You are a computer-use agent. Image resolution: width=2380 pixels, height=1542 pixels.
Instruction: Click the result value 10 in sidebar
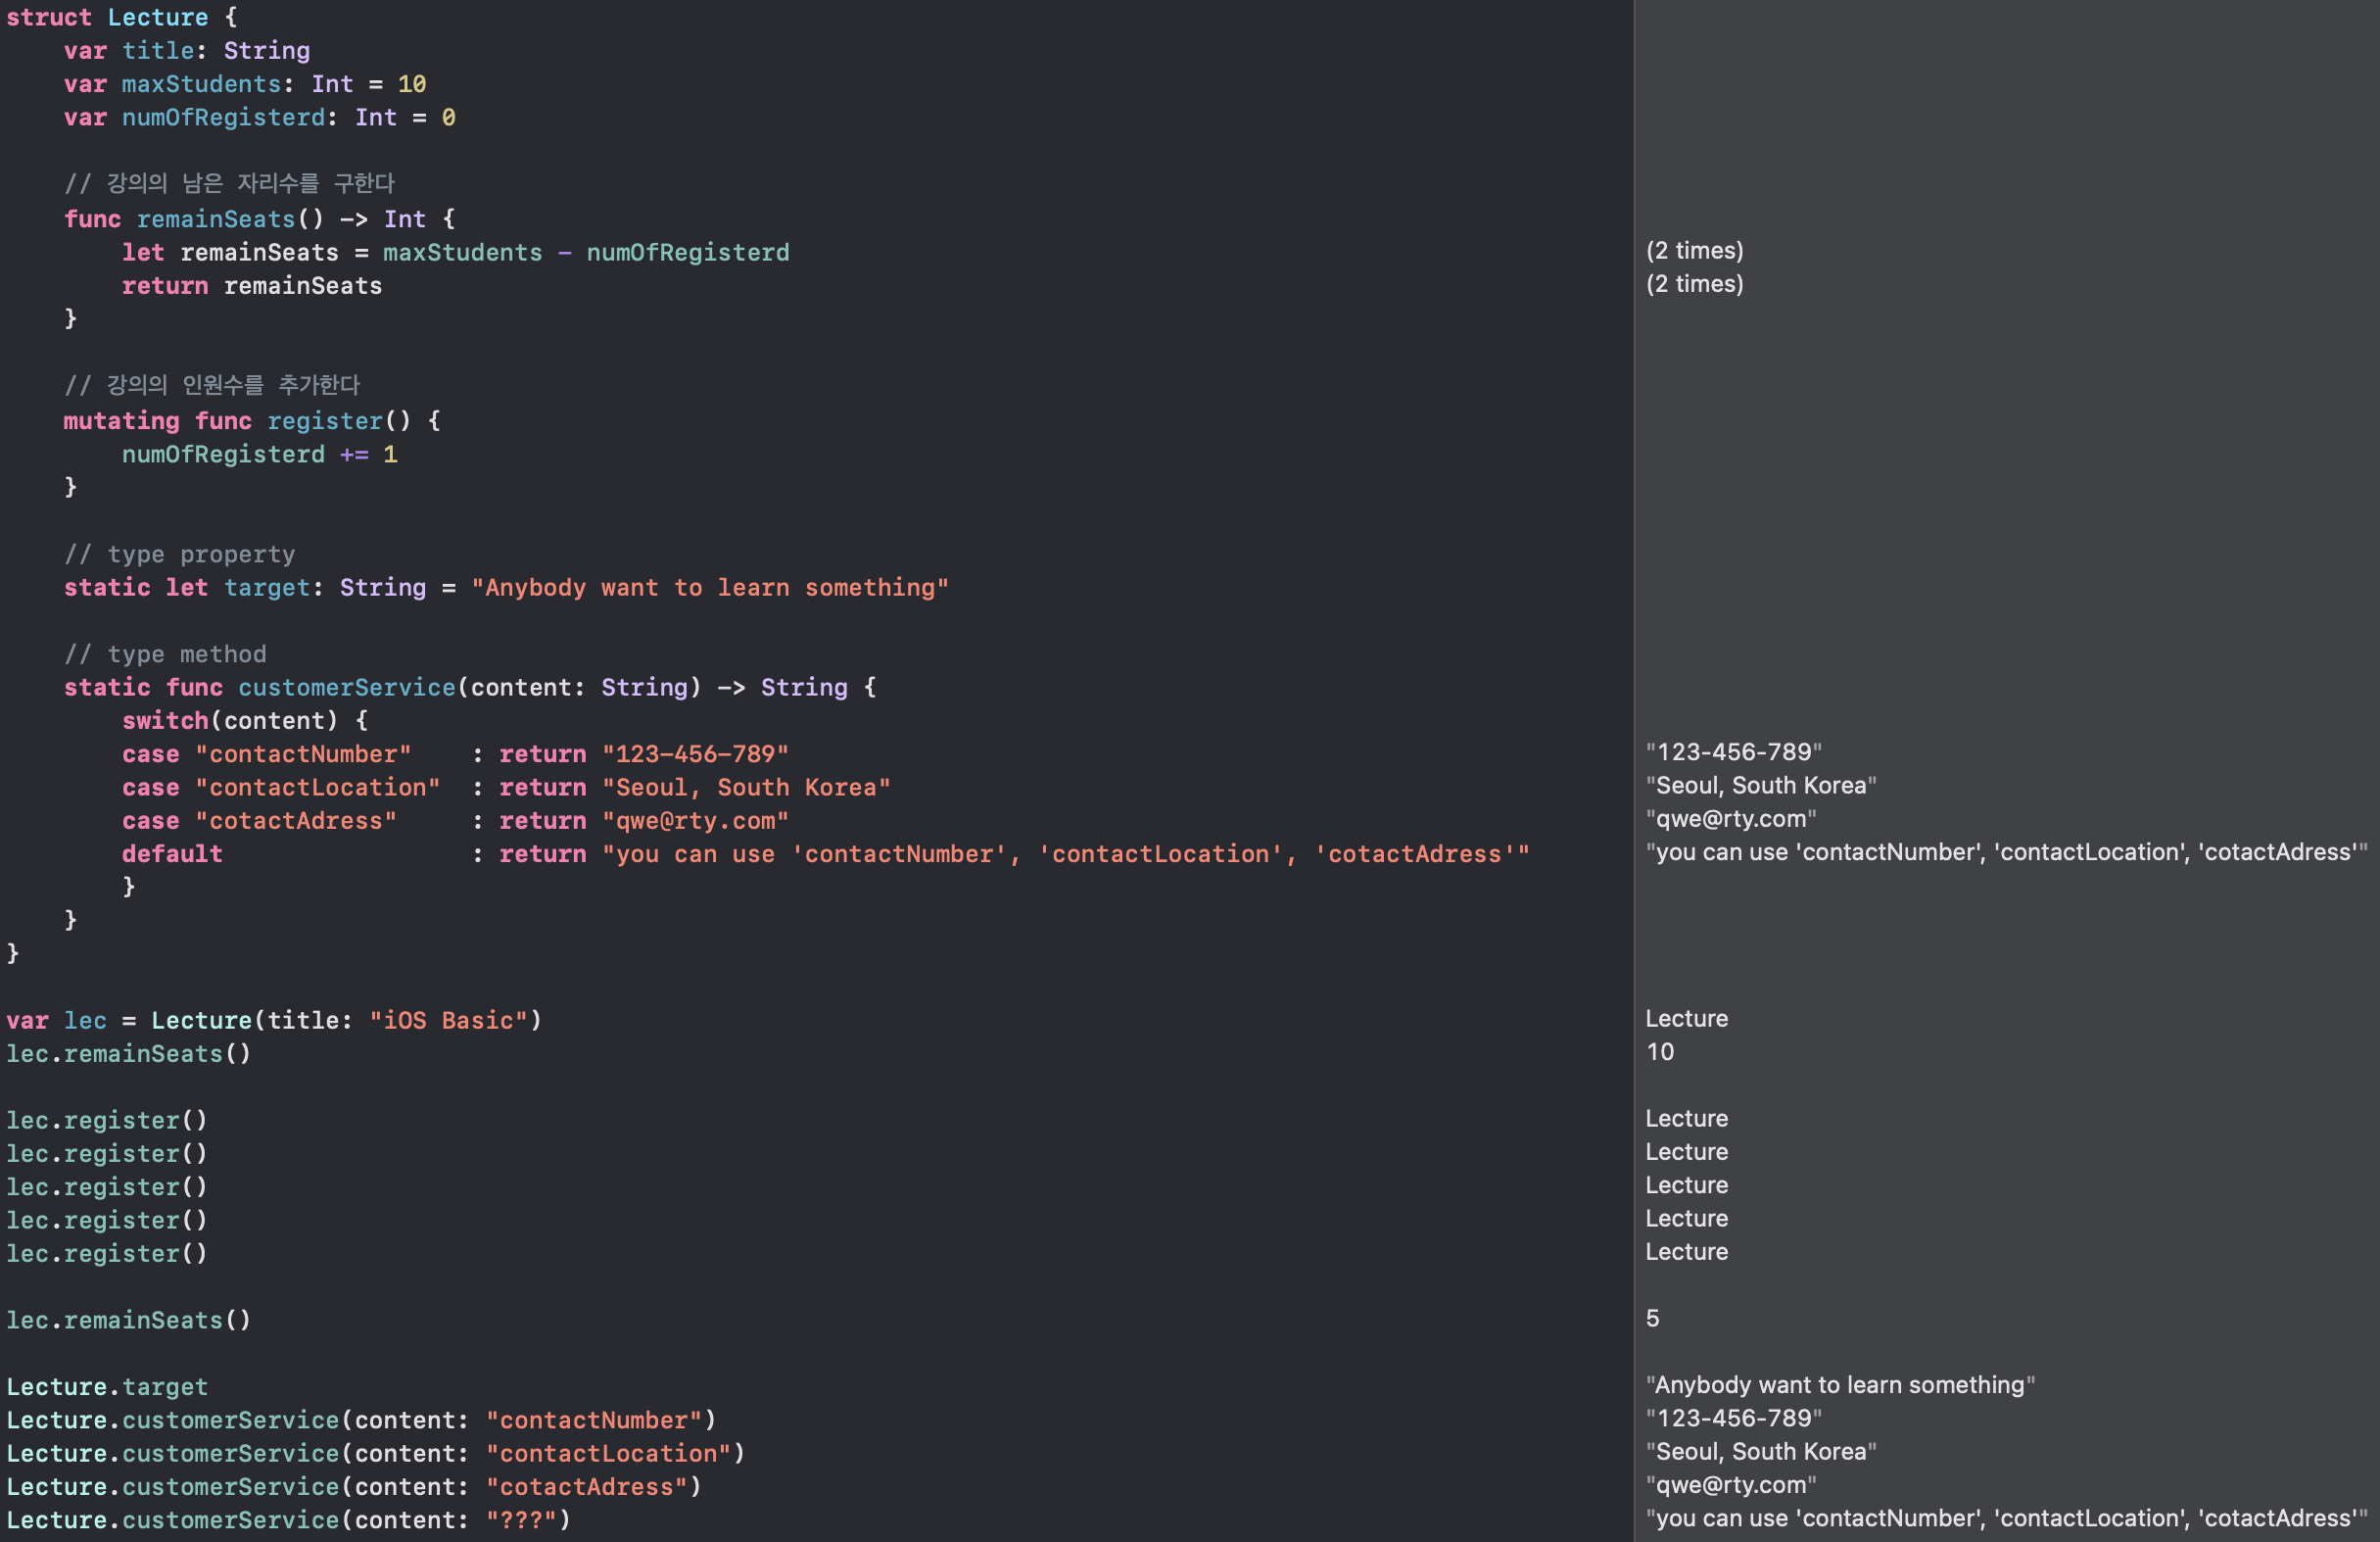(1659, 1052)
